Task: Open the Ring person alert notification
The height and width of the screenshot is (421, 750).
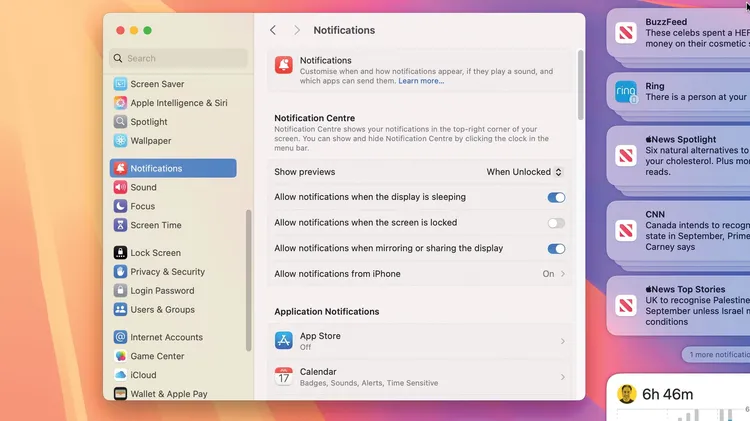Action: pyautogui.click(x=678, y=92)
